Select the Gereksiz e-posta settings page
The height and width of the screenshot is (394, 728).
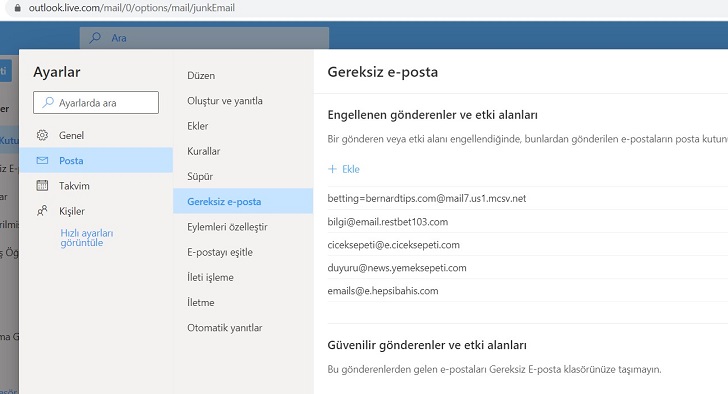243,201
